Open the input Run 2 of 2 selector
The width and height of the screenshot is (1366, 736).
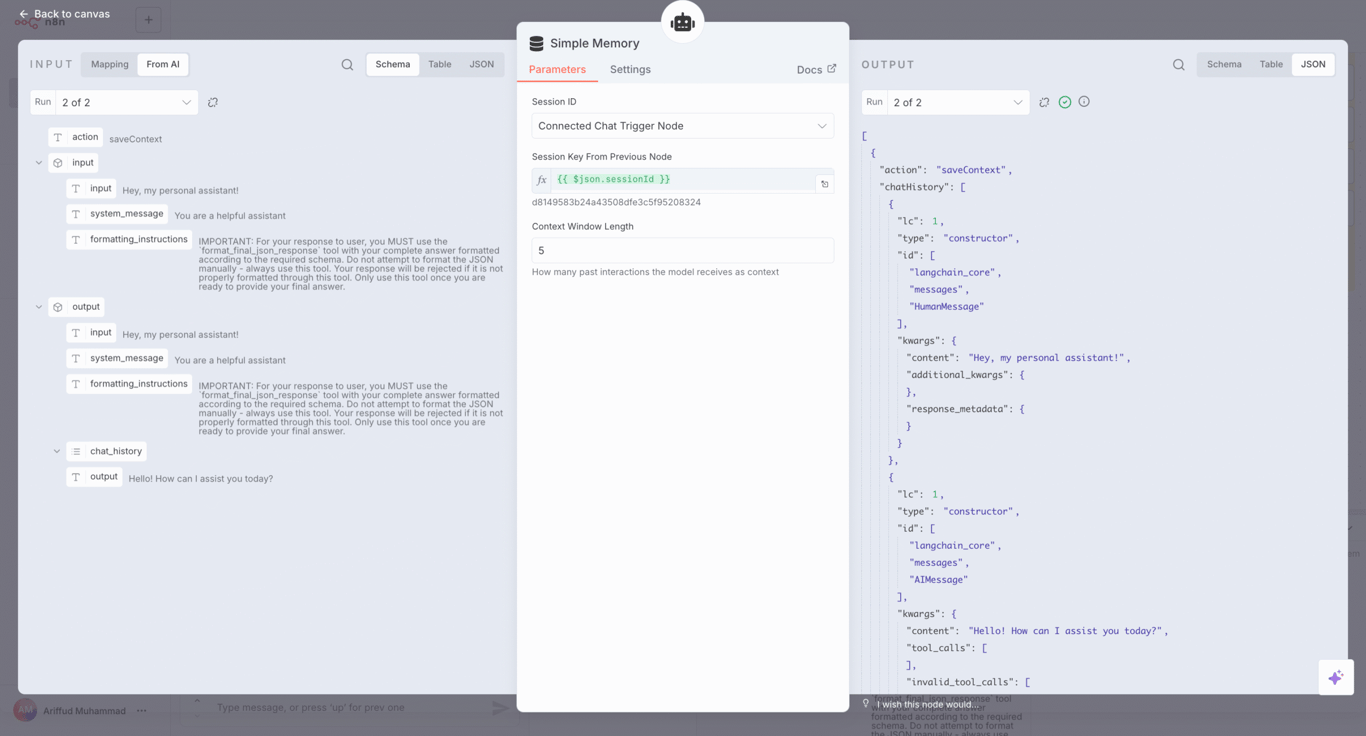(x=126, y=102)
